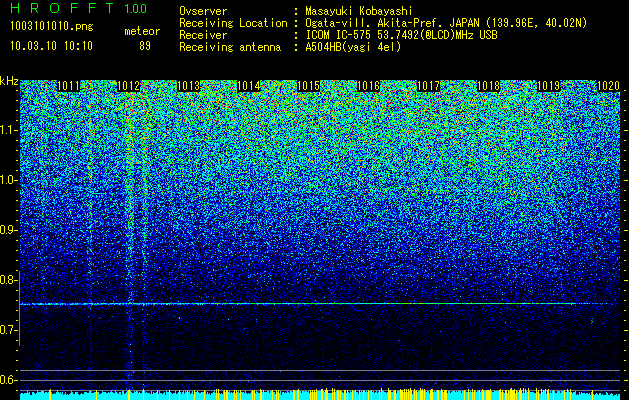Click the 0.9 frequency axis label
The width and height of the screenshot is (629, 400).
pos(8,230)
